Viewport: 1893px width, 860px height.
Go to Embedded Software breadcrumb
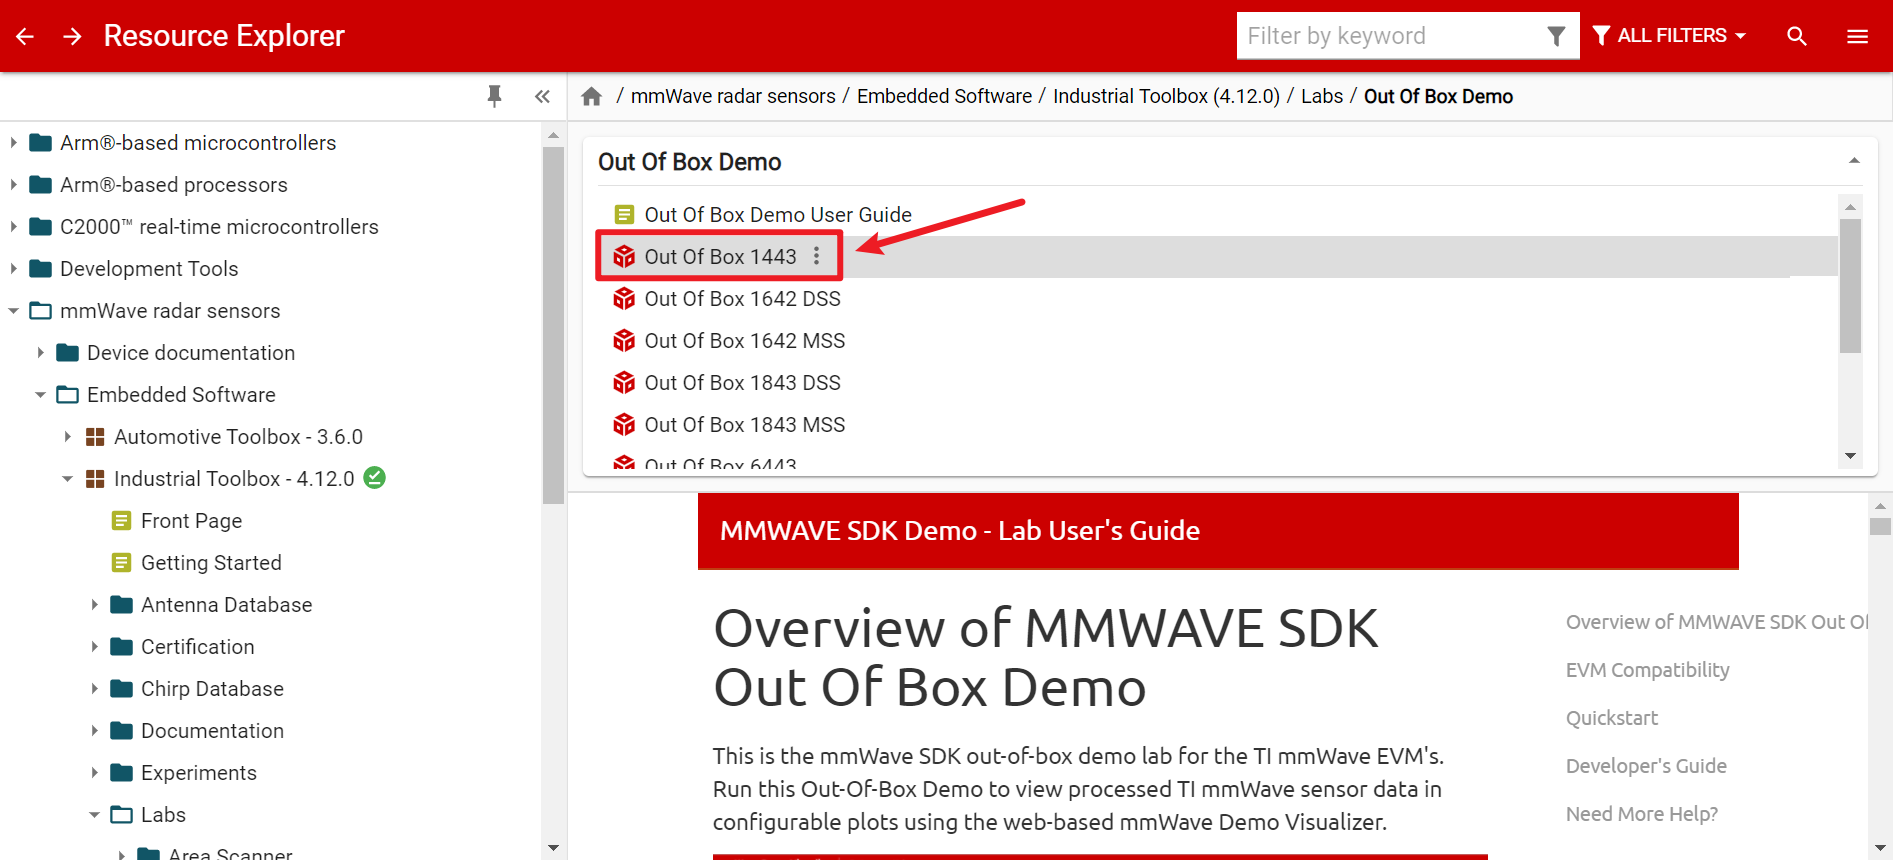(x=944, y=96)
